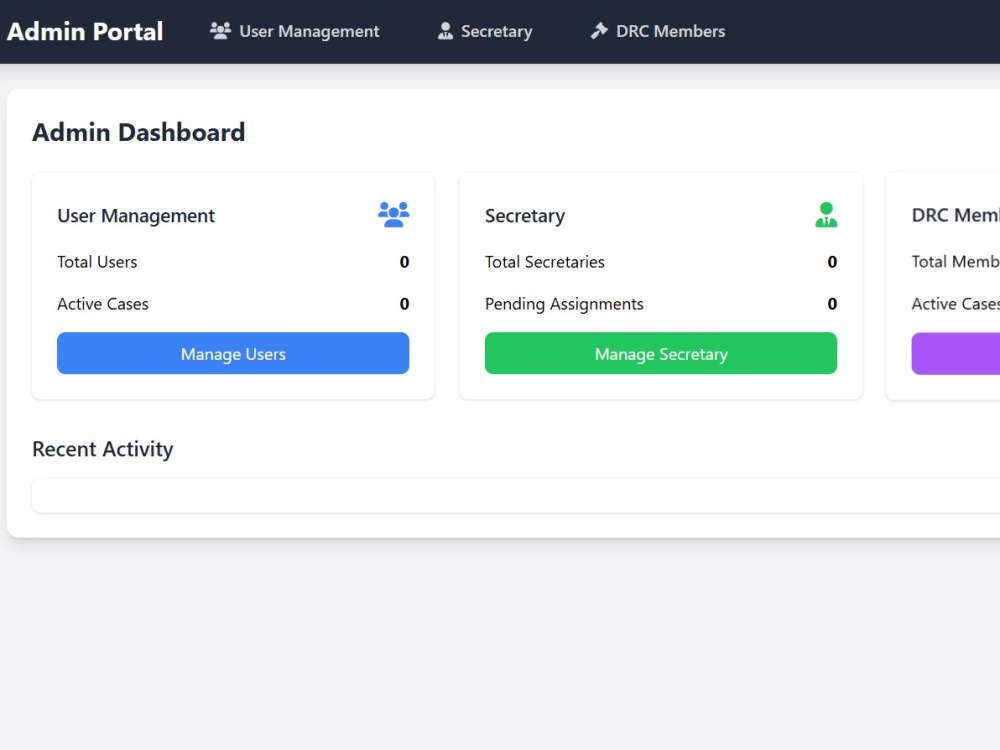
Task: Click the Manage Users button
Action: 233,353
